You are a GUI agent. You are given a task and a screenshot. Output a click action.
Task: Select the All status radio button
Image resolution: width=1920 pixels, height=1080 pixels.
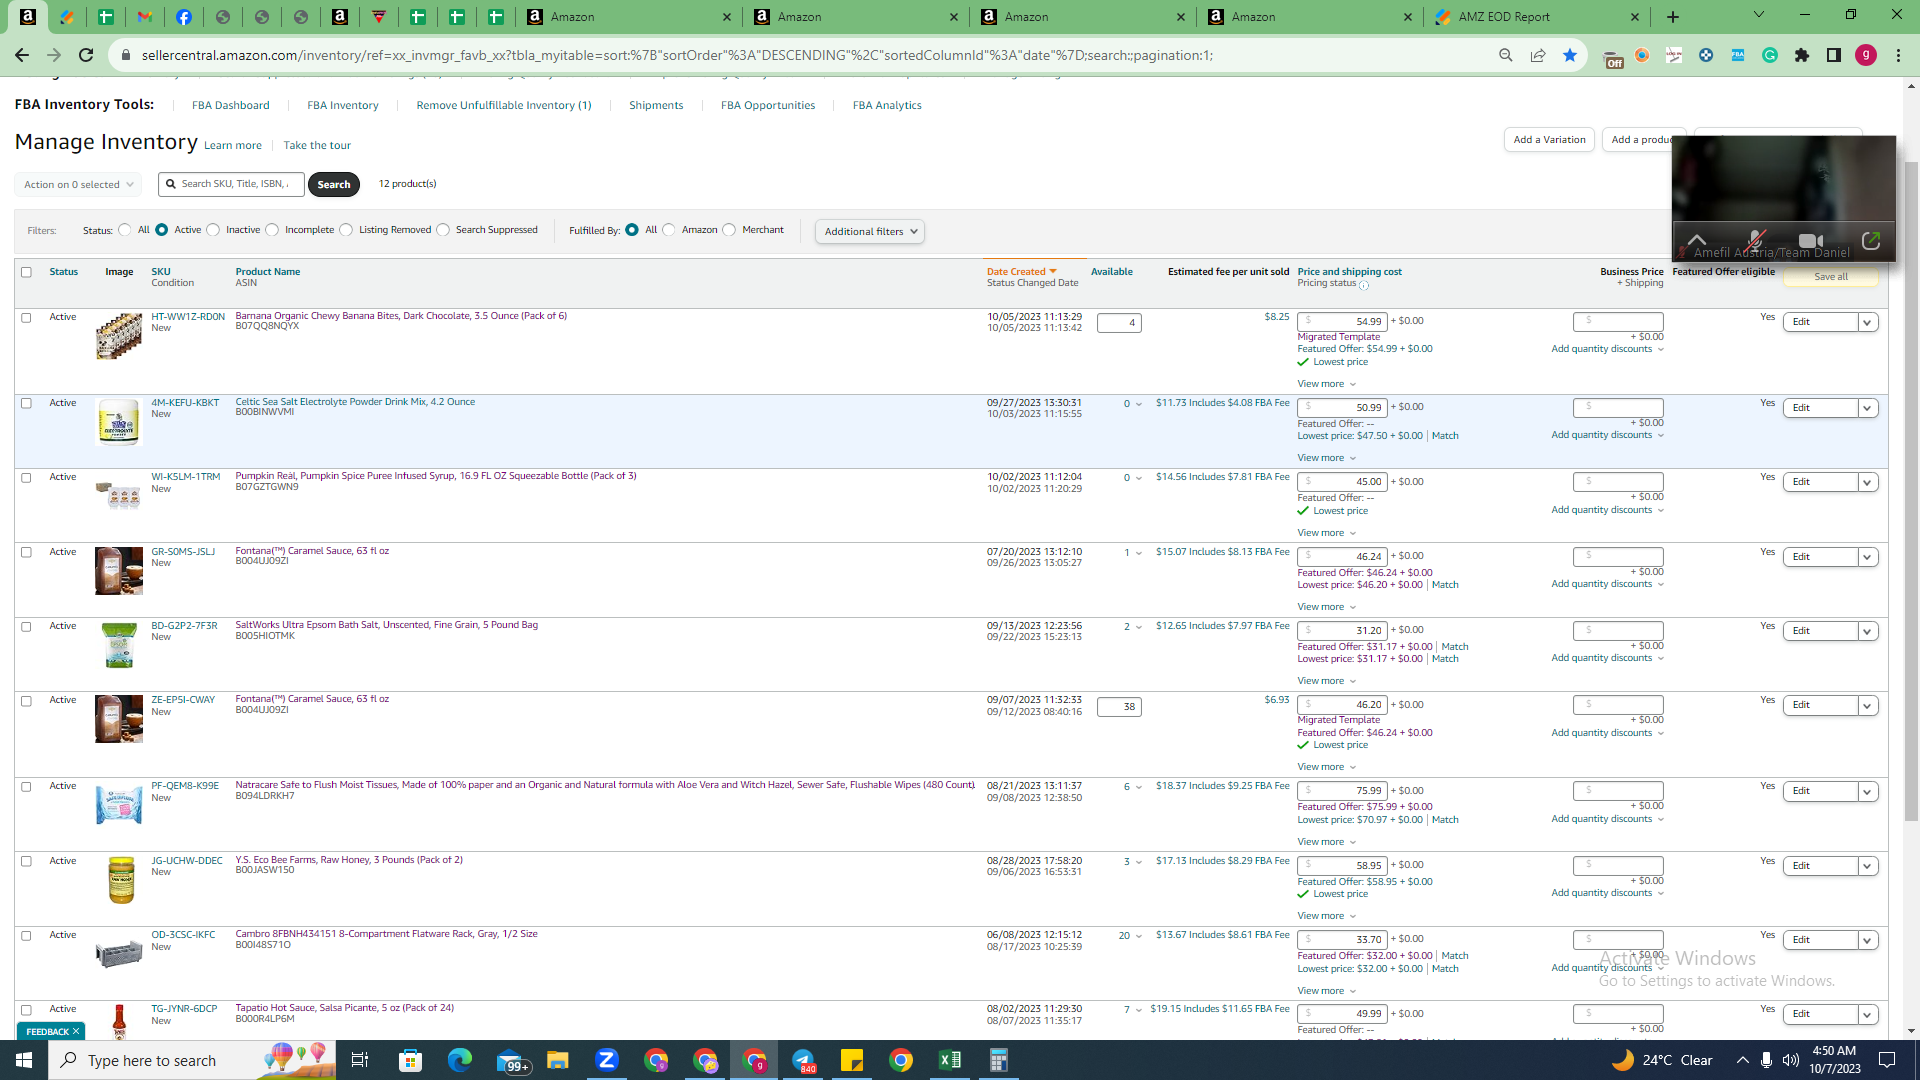pyautogui.click(x=125, y=230)
